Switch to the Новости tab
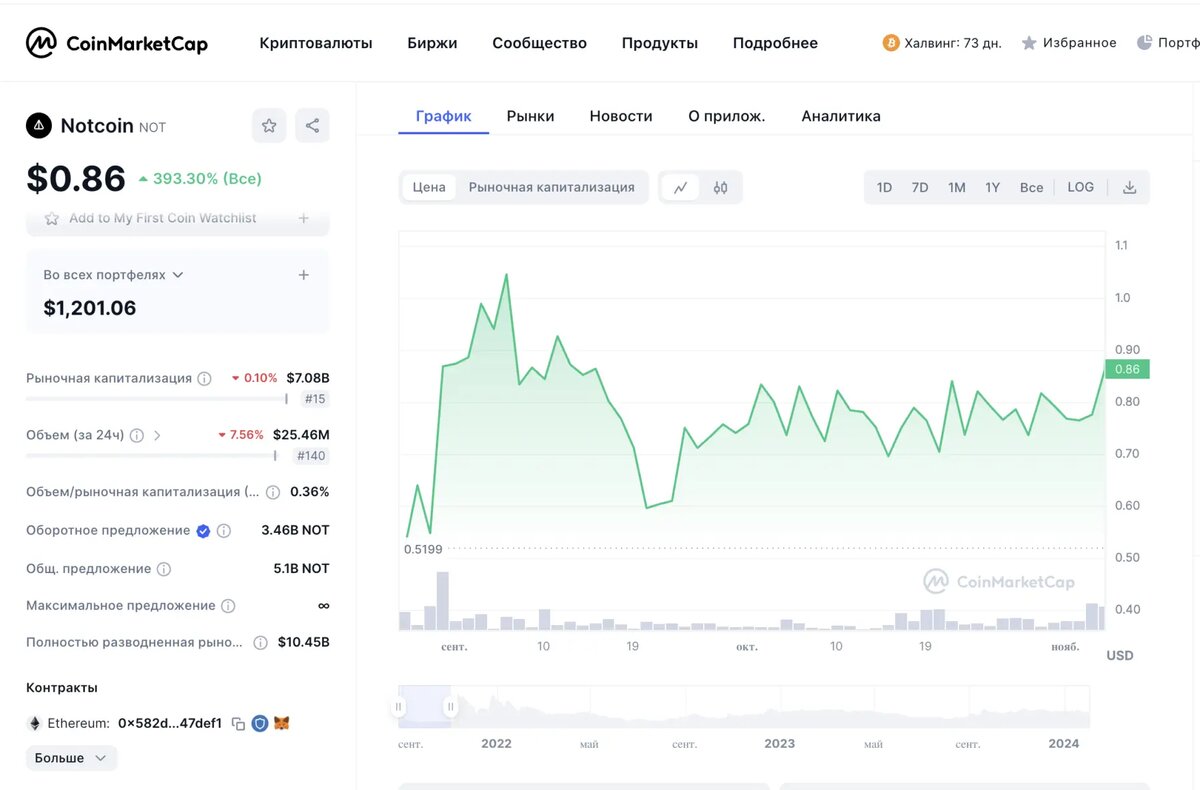1200x790 pixels. (x=621, y=116)
